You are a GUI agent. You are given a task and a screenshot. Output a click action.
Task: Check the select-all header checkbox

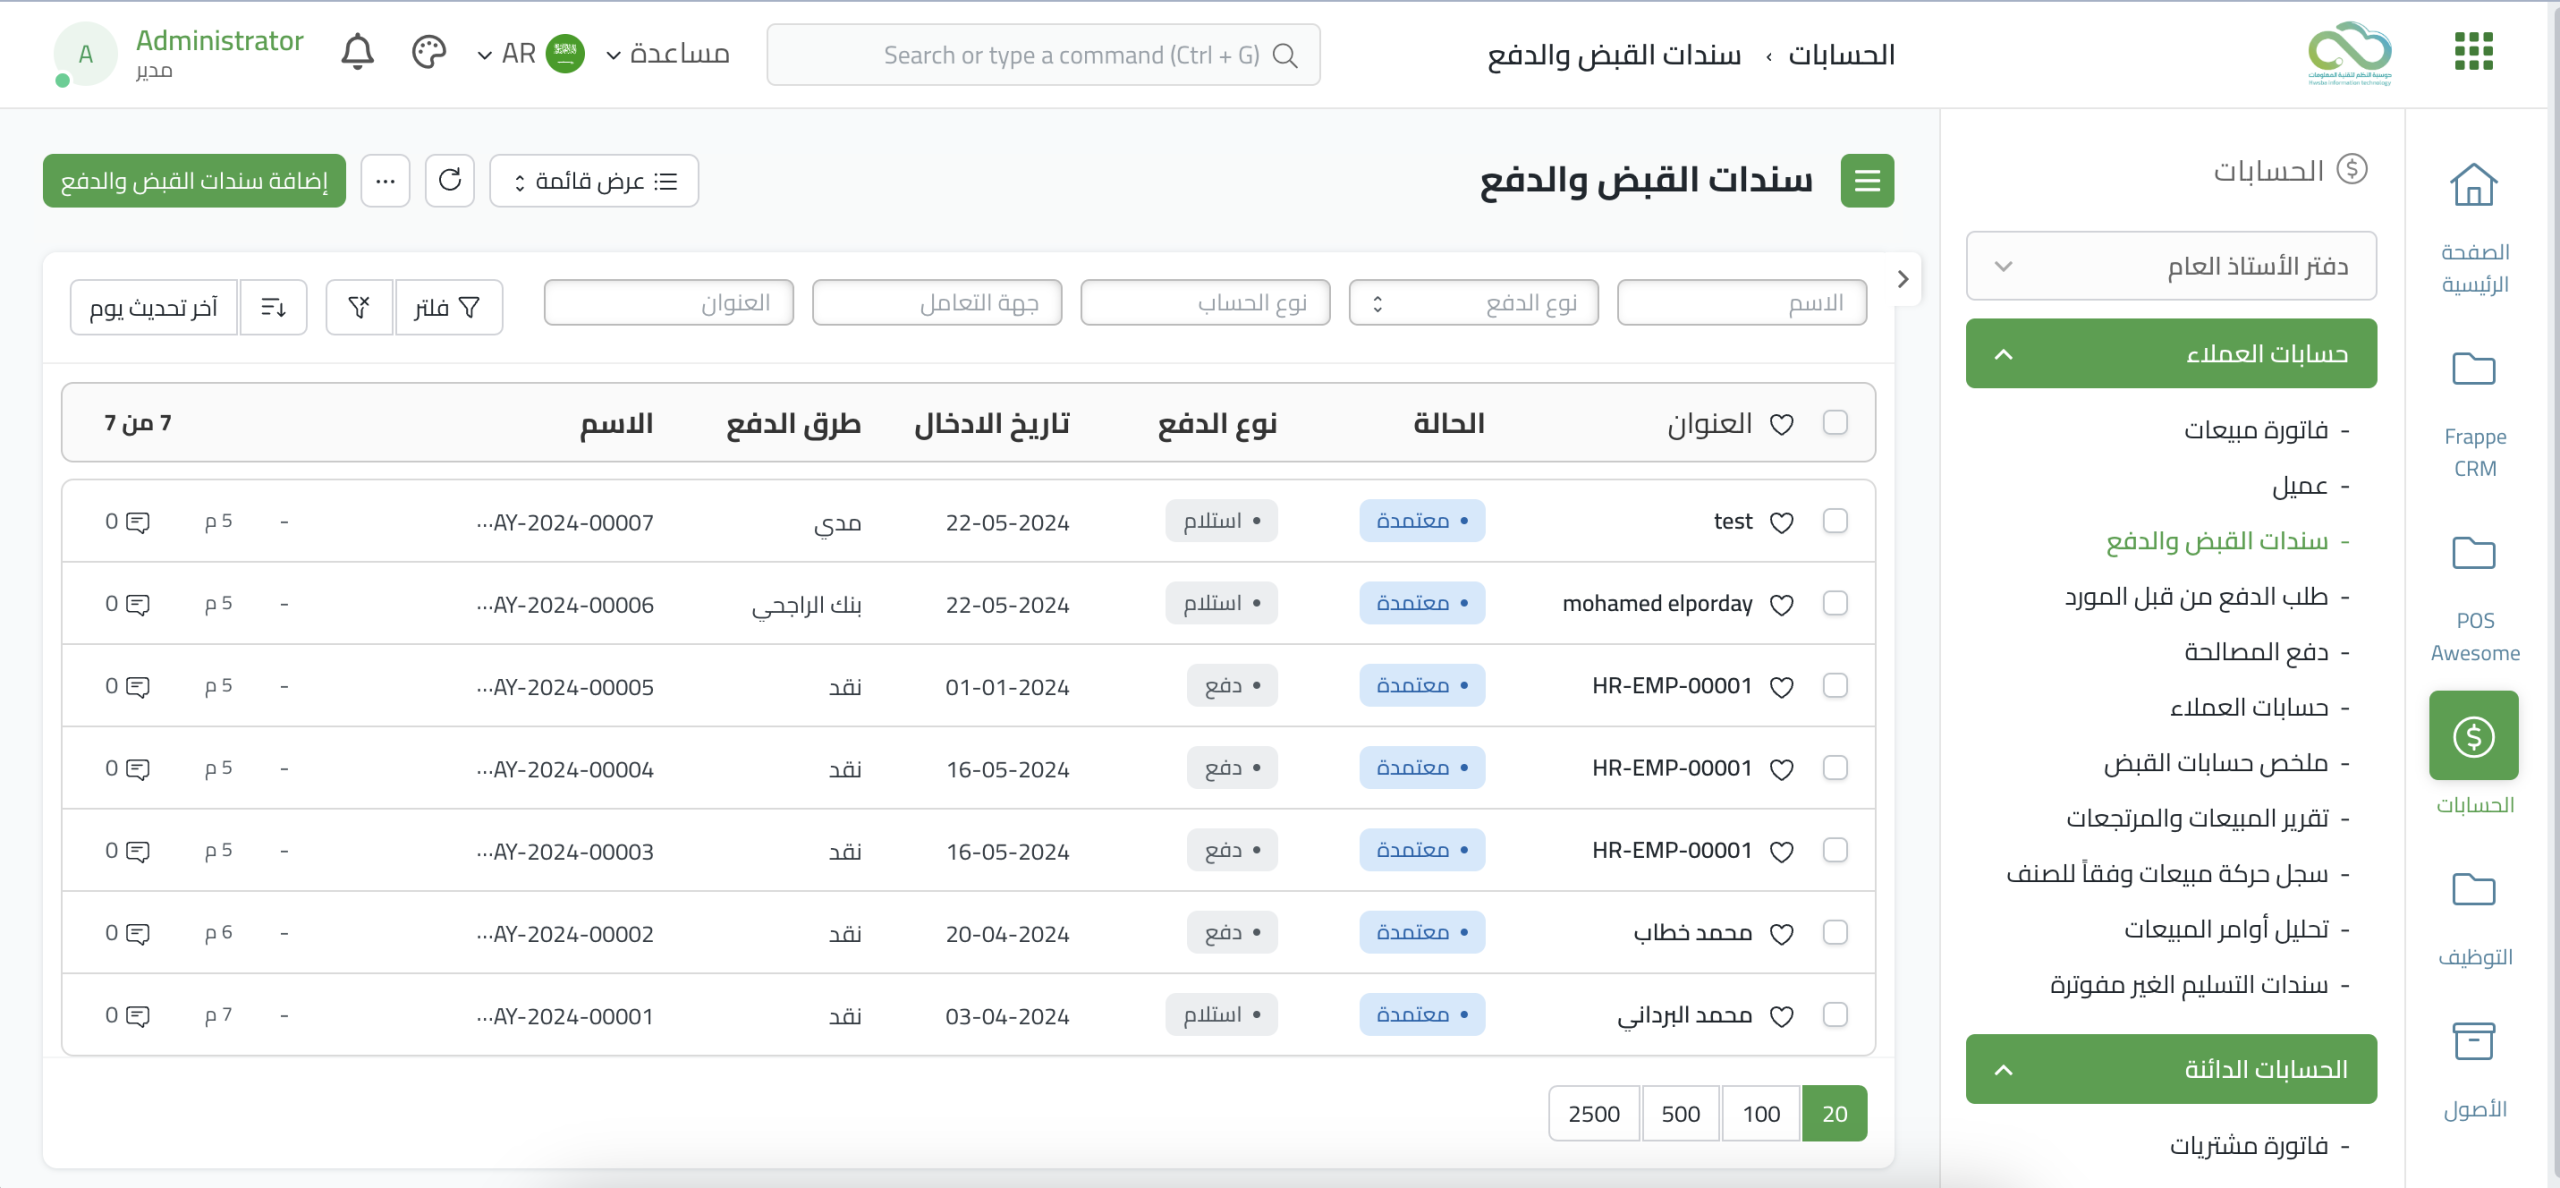(x=1835, y=423)
